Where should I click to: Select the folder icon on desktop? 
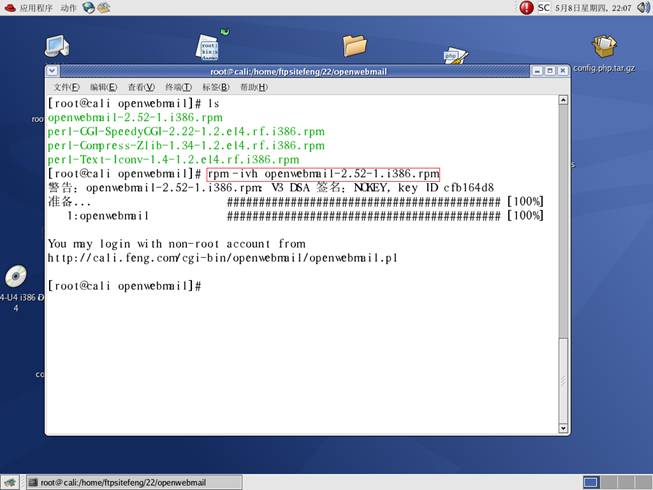tap(354, 44)
